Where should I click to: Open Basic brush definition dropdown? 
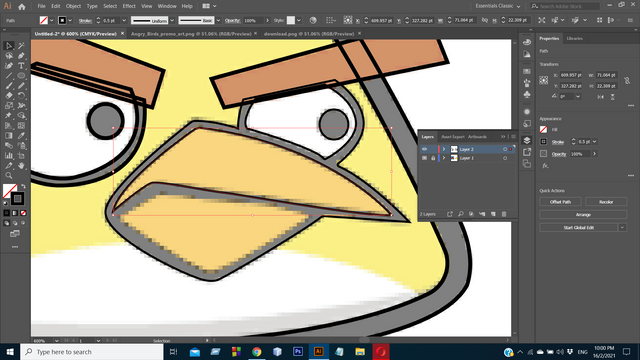[218, 20]
